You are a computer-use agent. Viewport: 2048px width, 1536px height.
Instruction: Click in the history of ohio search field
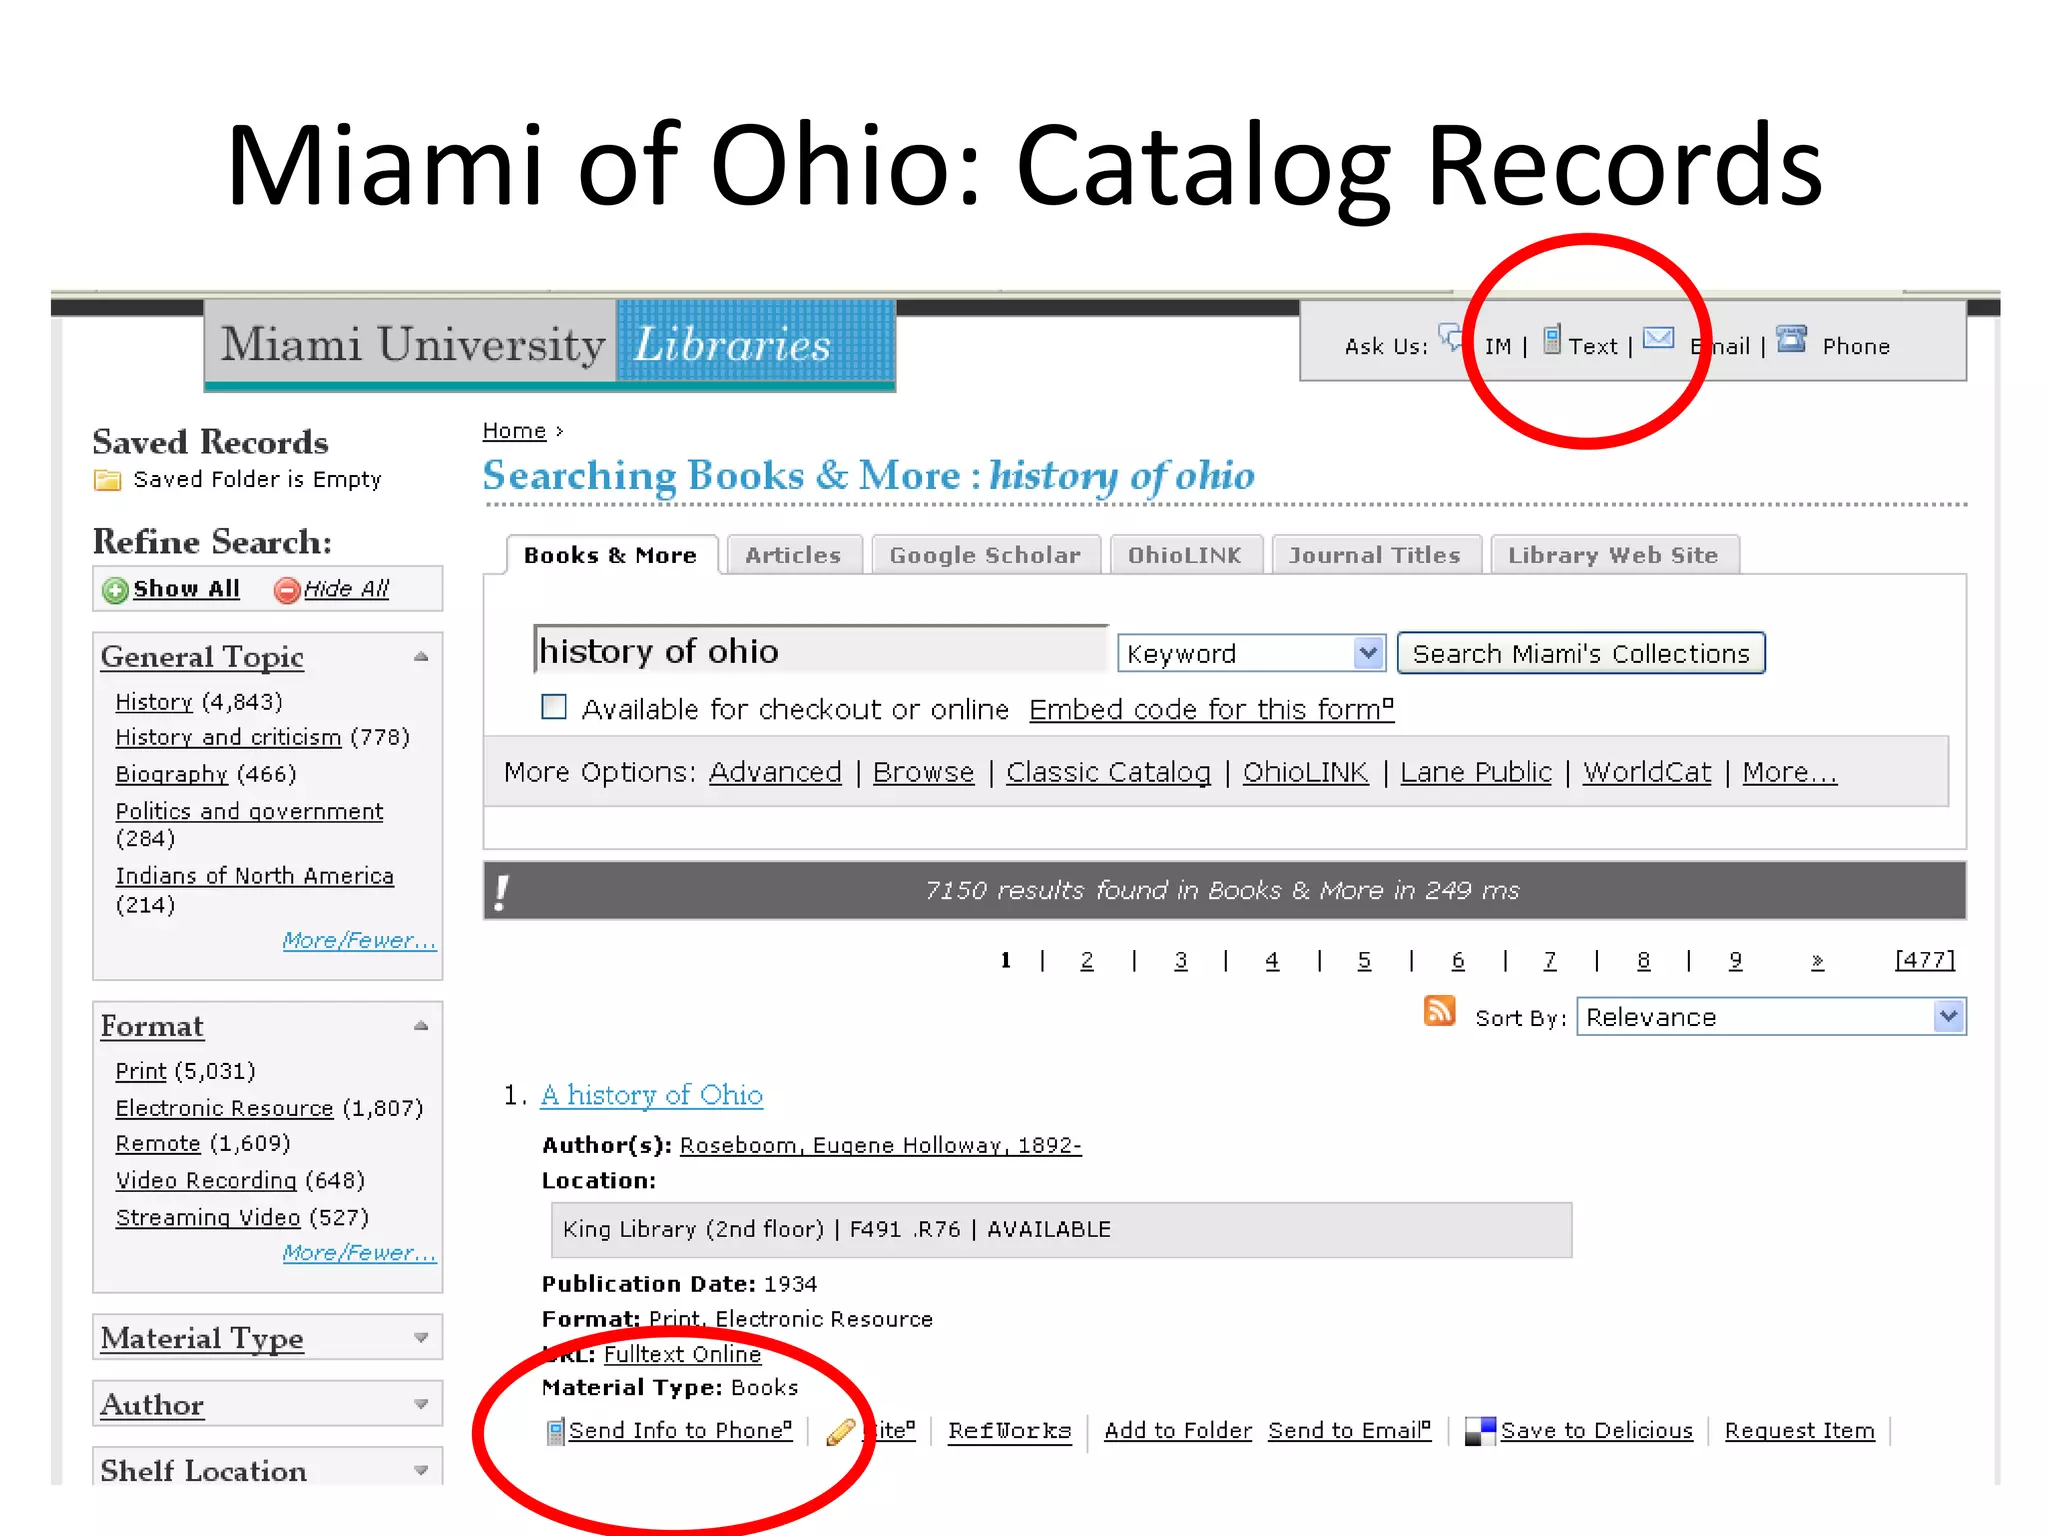coord(820,651)
